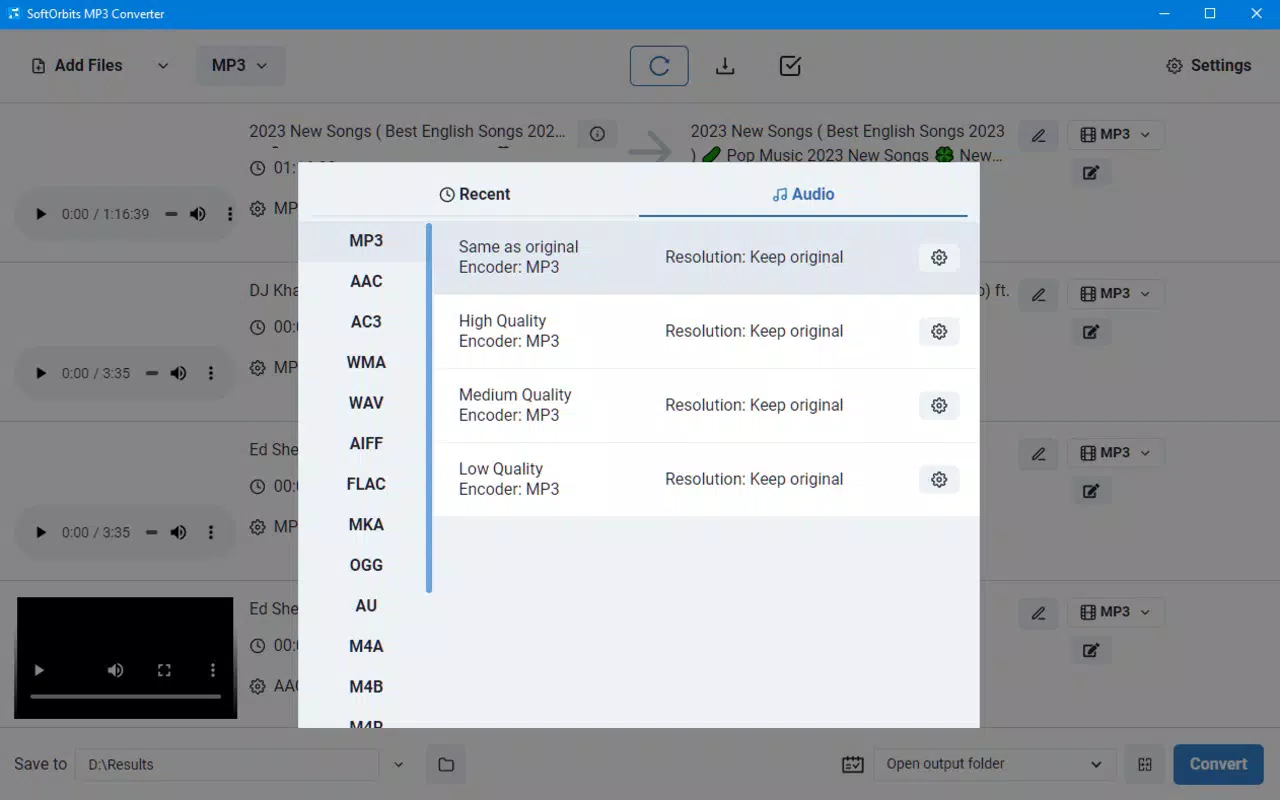The width and height of the screenshot is (1280, 800).
Task: Choose the Low Quality preset
Action: coord(706,479)
